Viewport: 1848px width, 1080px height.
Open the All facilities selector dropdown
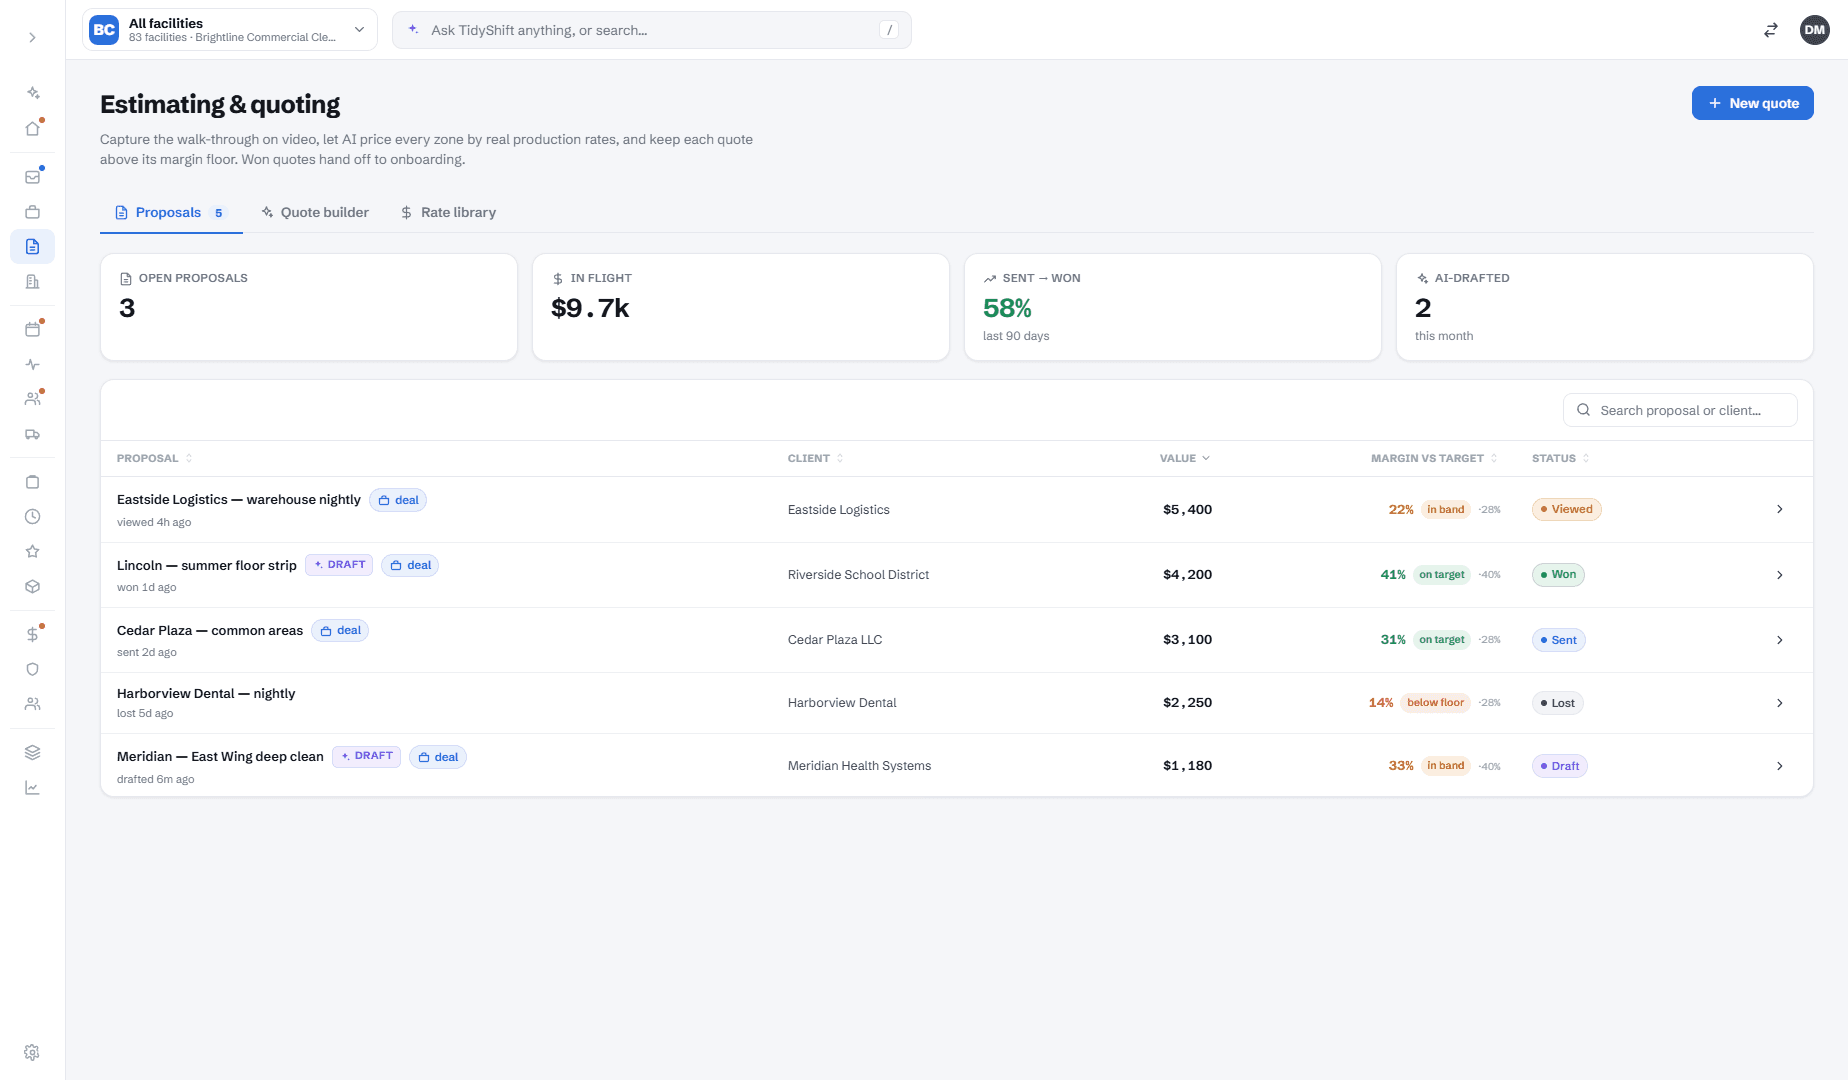(x=230, y=30)
